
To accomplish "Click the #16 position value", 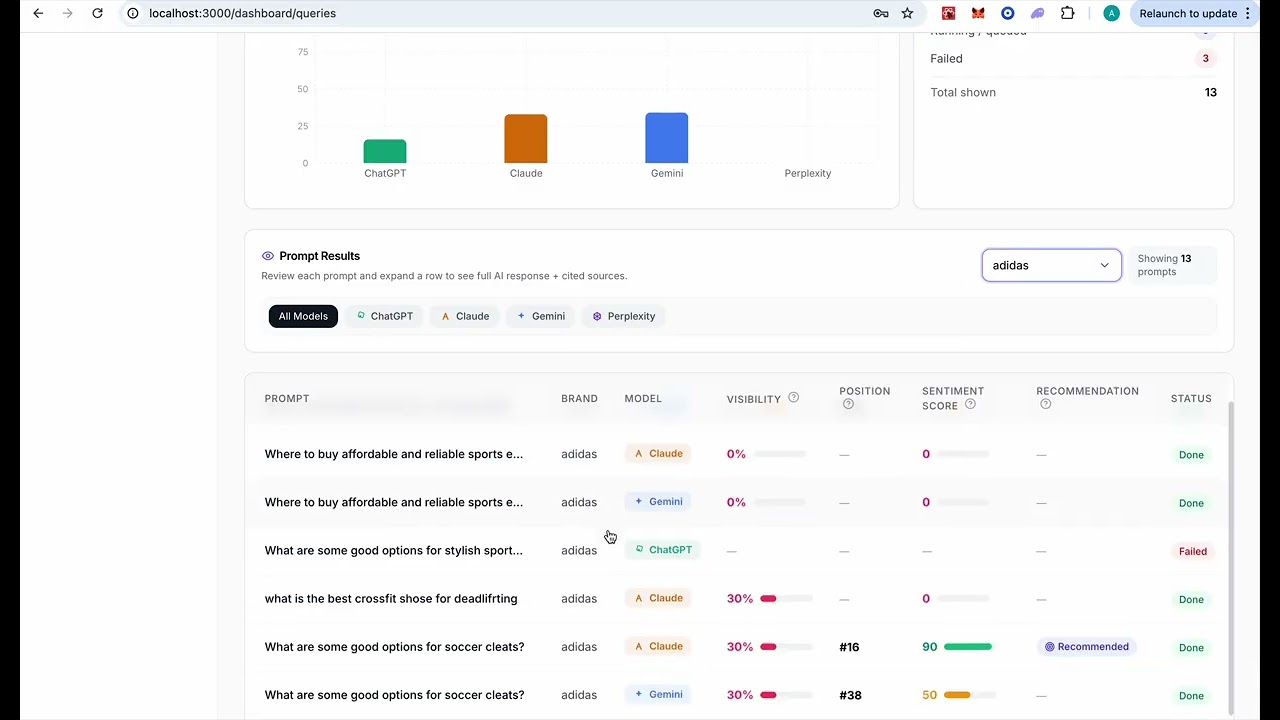I will tap(849, 647).
